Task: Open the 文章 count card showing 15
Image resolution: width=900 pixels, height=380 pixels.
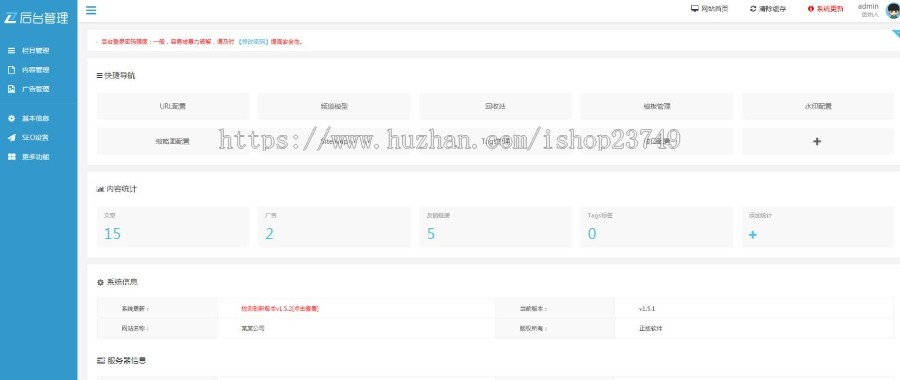Action: click(x=173, y=227)
